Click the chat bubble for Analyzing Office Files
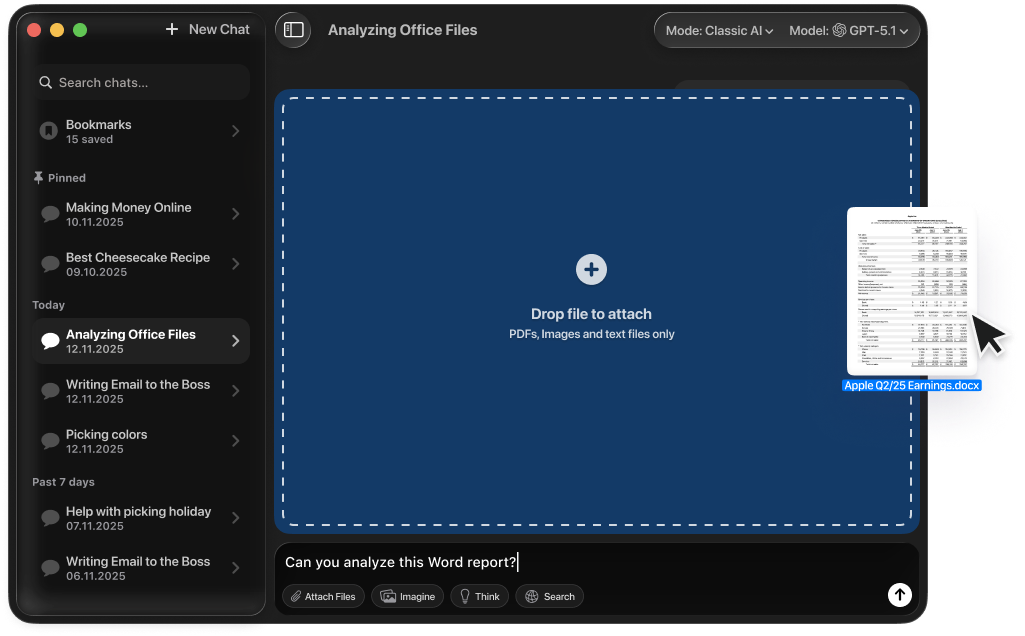Image resolution: width=1025 pixels, height=636 pixels. coord(50,341)
